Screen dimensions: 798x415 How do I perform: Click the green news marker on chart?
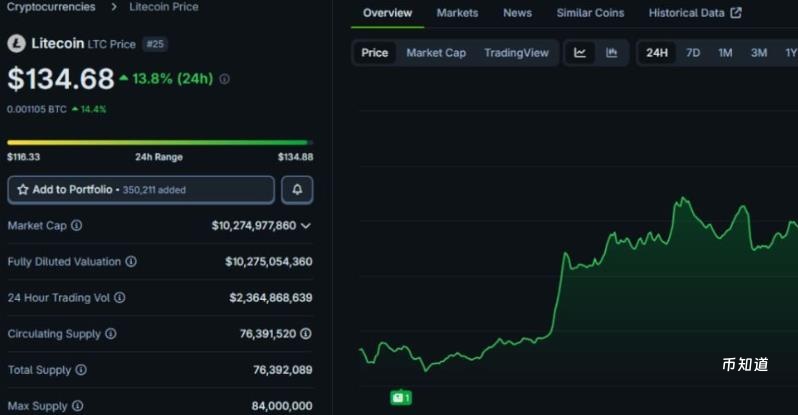400,398
